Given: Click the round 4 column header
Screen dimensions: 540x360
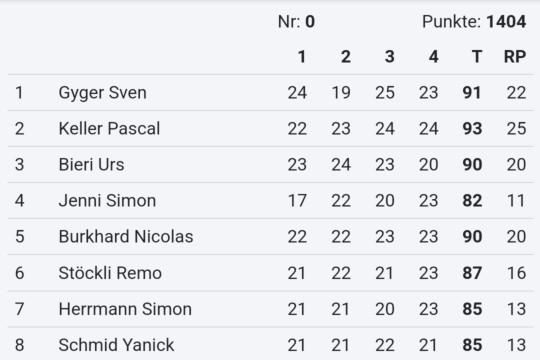Looking at the screenshot, I should click(x=434, y=56).
